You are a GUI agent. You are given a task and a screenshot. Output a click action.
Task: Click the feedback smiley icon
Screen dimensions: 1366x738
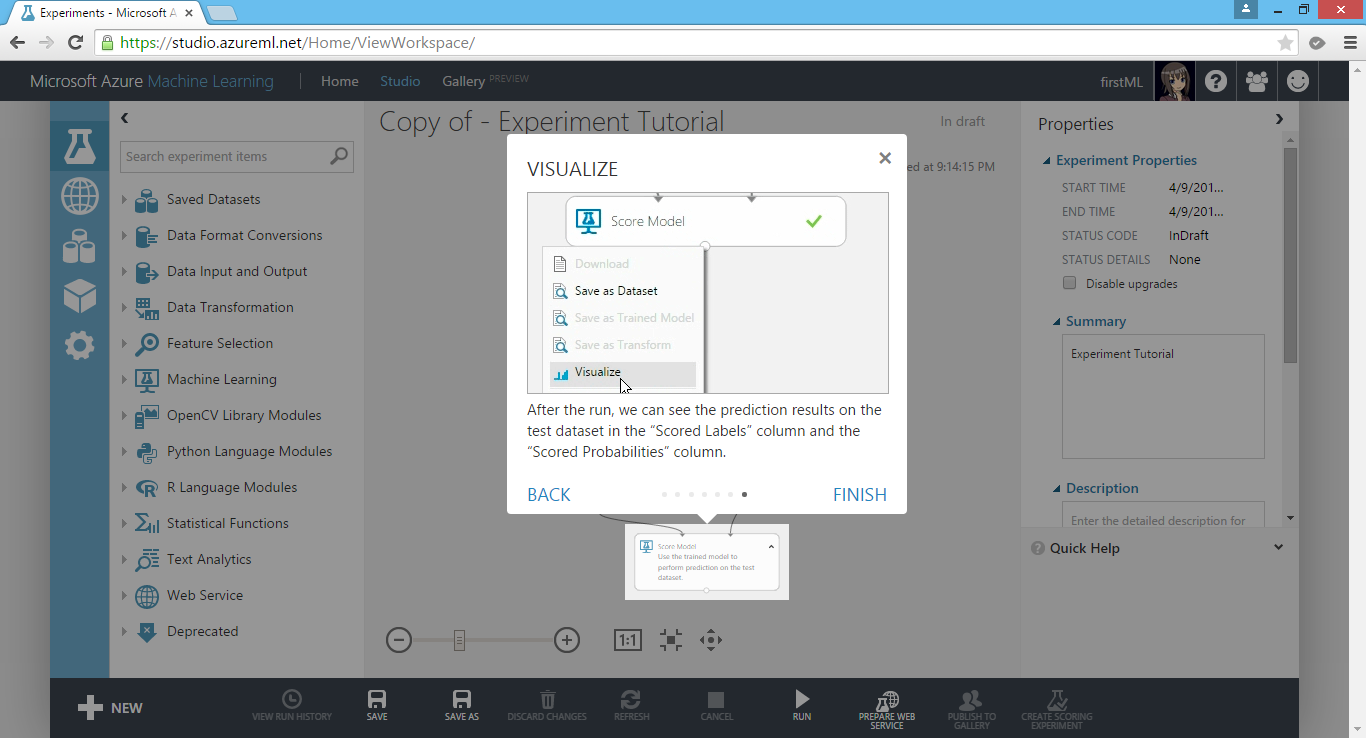[x=1298, y=81]
